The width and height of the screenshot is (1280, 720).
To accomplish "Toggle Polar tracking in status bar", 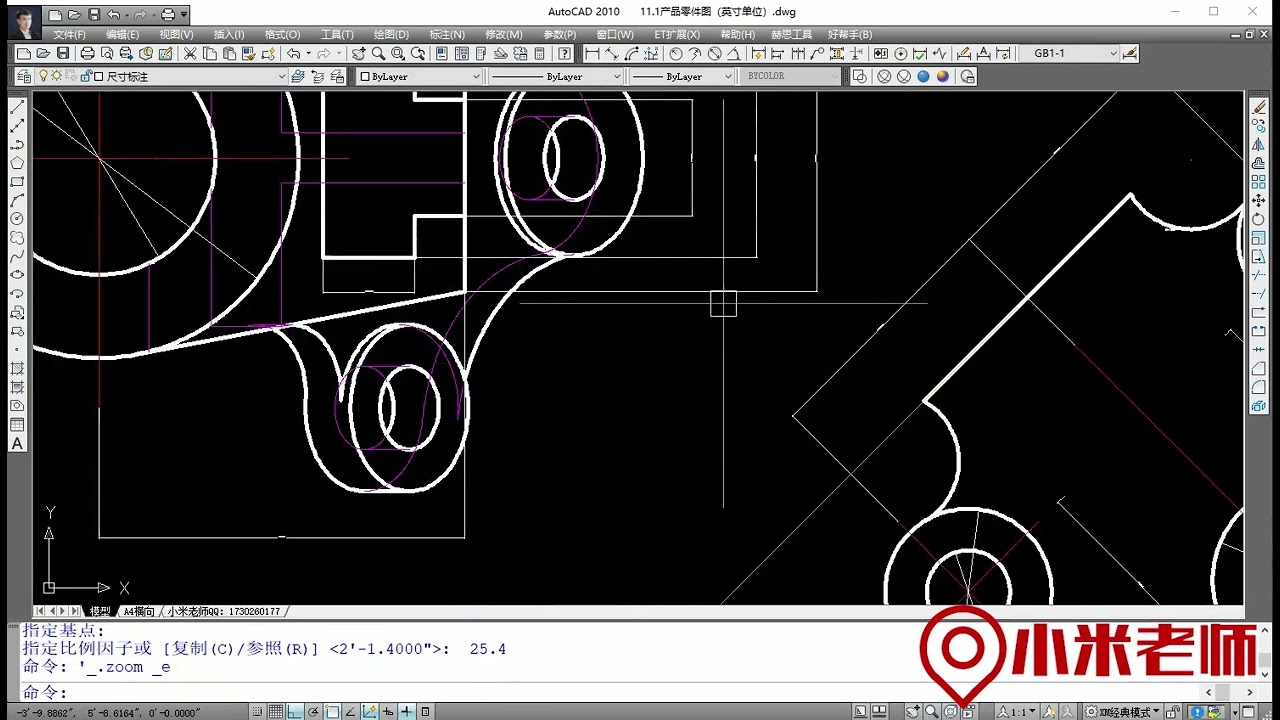I will (x=313, y=712).
